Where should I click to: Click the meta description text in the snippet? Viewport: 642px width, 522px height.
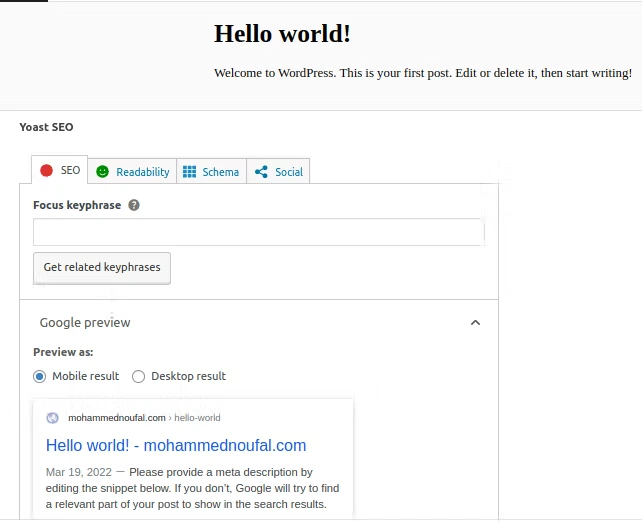[190, 488]
